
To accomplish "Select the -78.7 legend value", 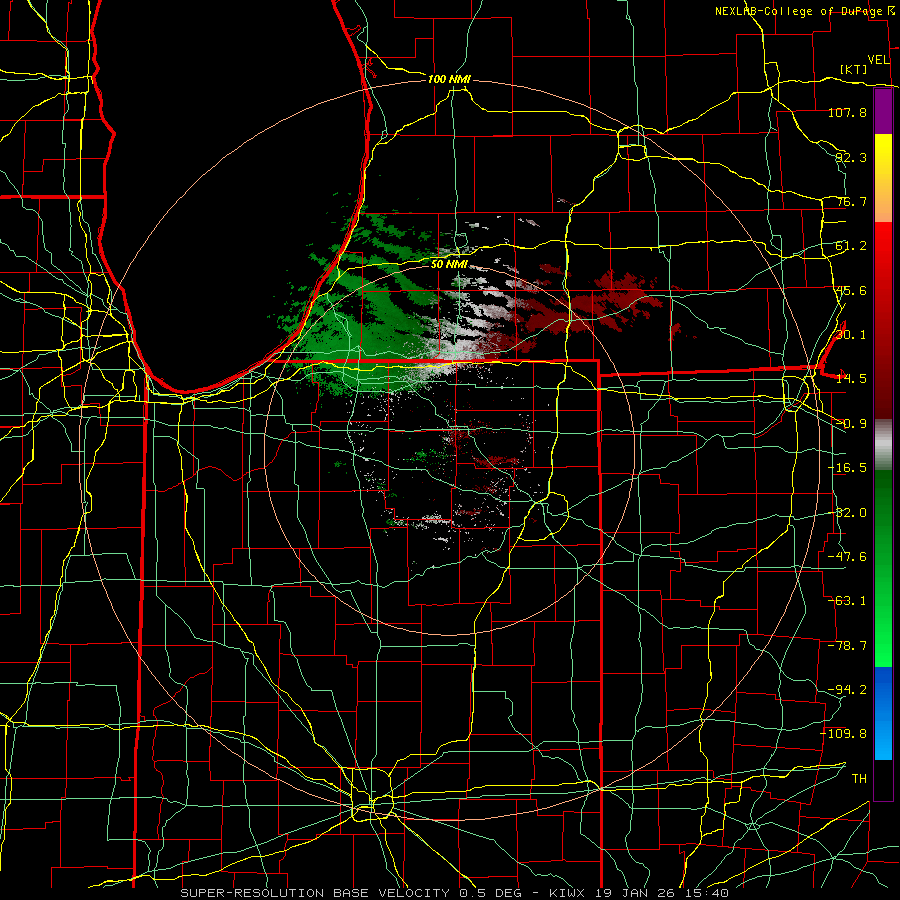I will [x=847, y=646].
